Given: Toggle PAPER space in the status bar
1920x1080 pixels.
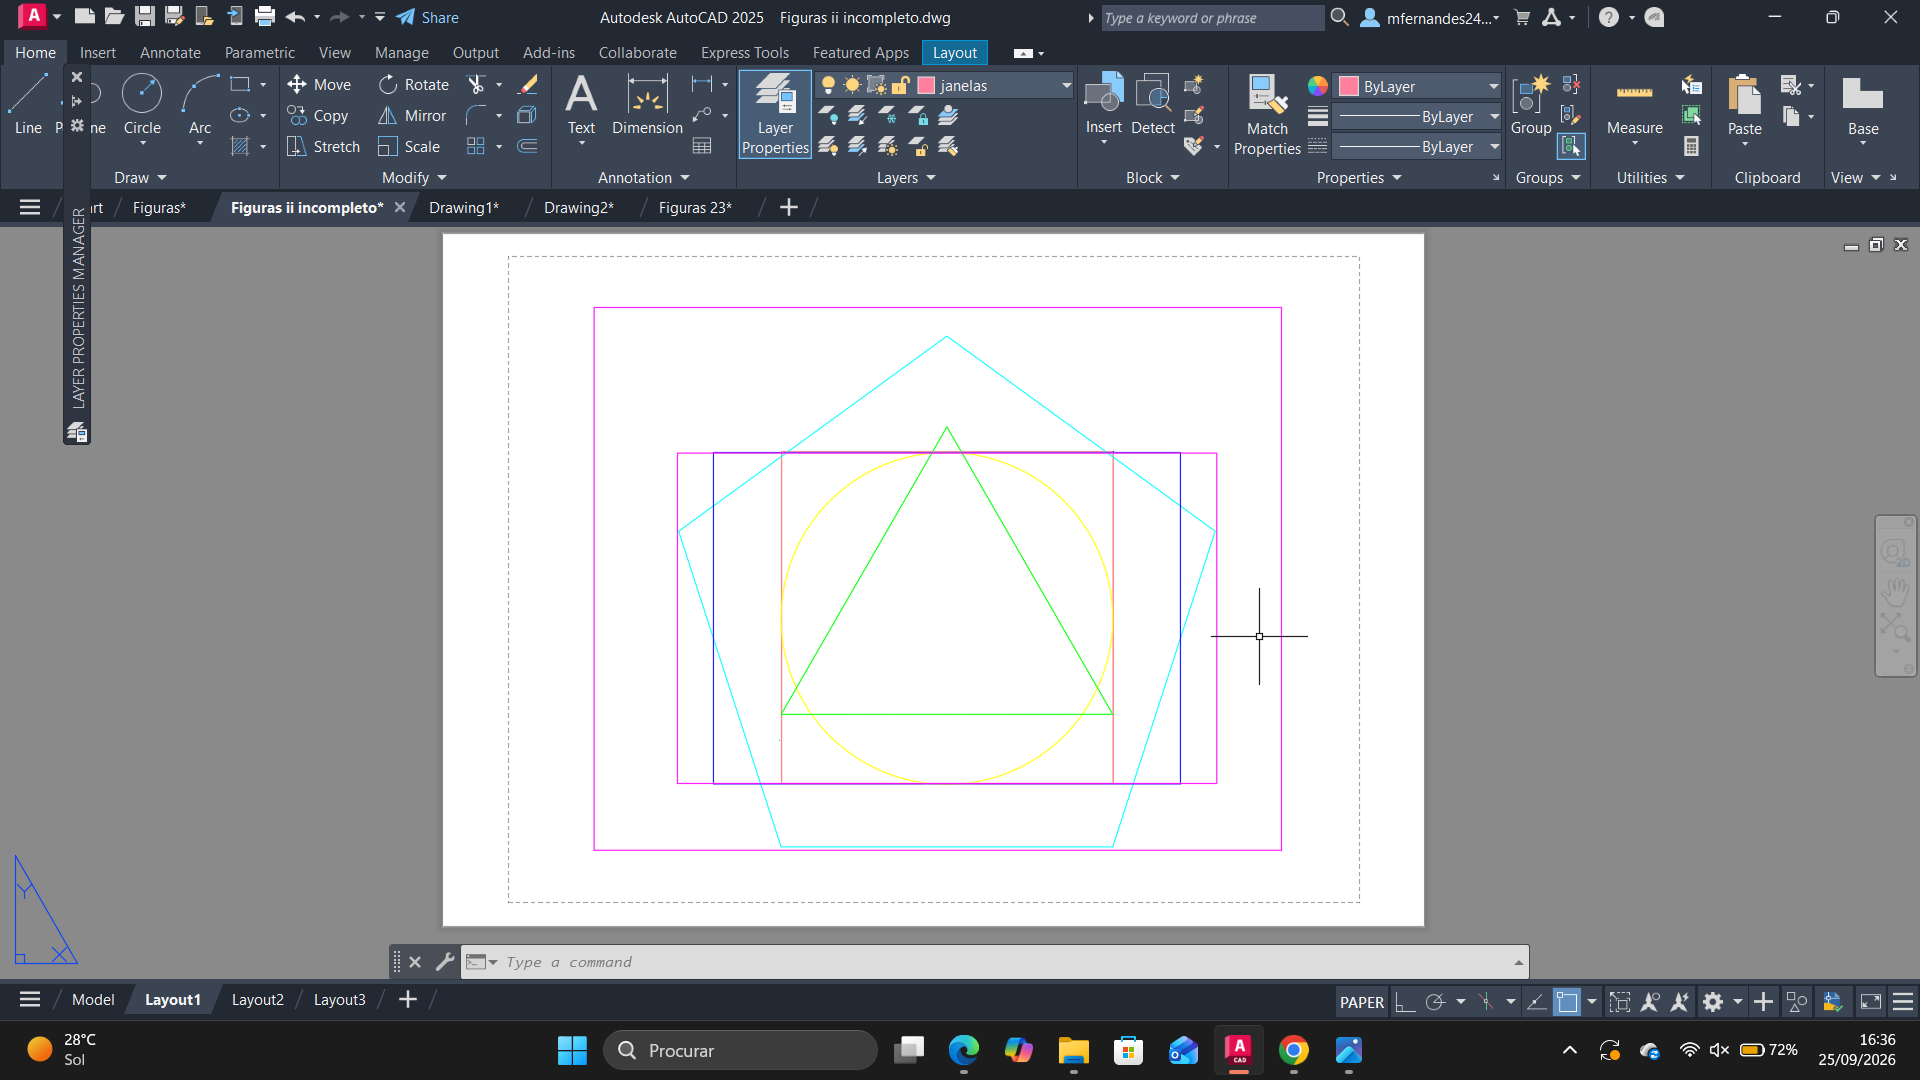Looking at the screenshot, I should coord(1361,1001).
